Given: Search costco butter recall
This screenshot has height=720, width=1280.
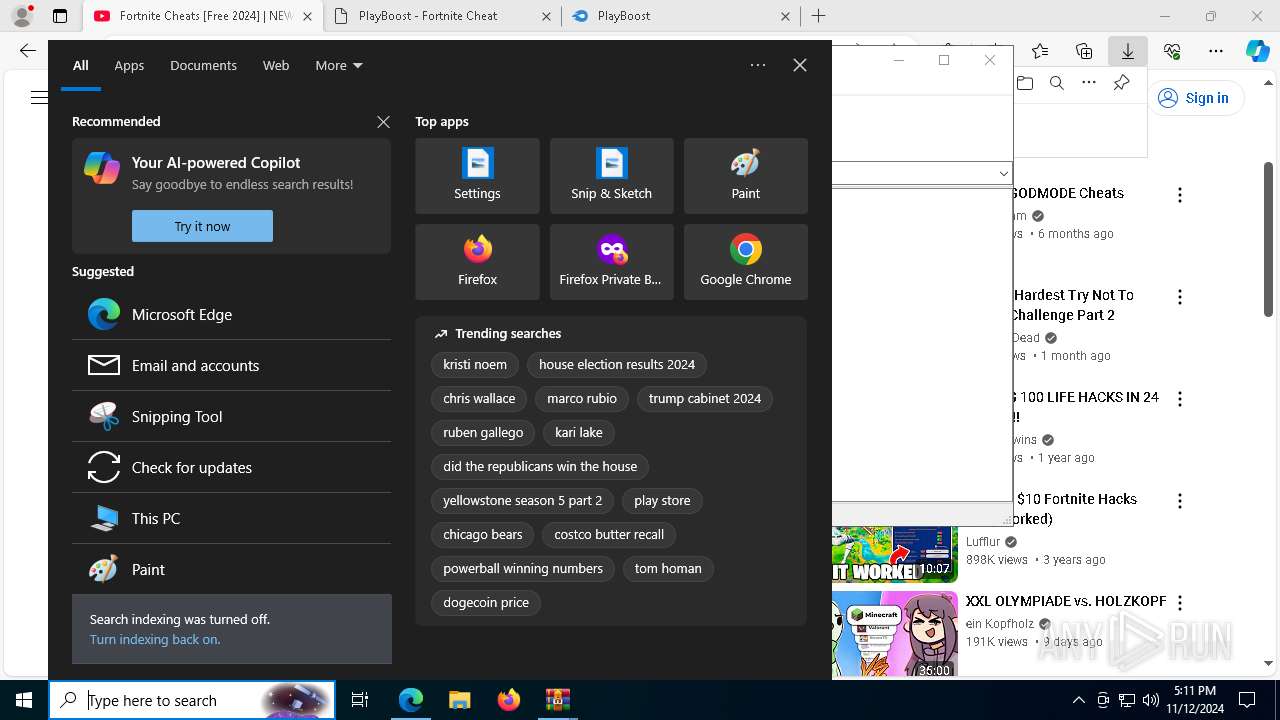Looking at the screenshot, I should point(609,534).
